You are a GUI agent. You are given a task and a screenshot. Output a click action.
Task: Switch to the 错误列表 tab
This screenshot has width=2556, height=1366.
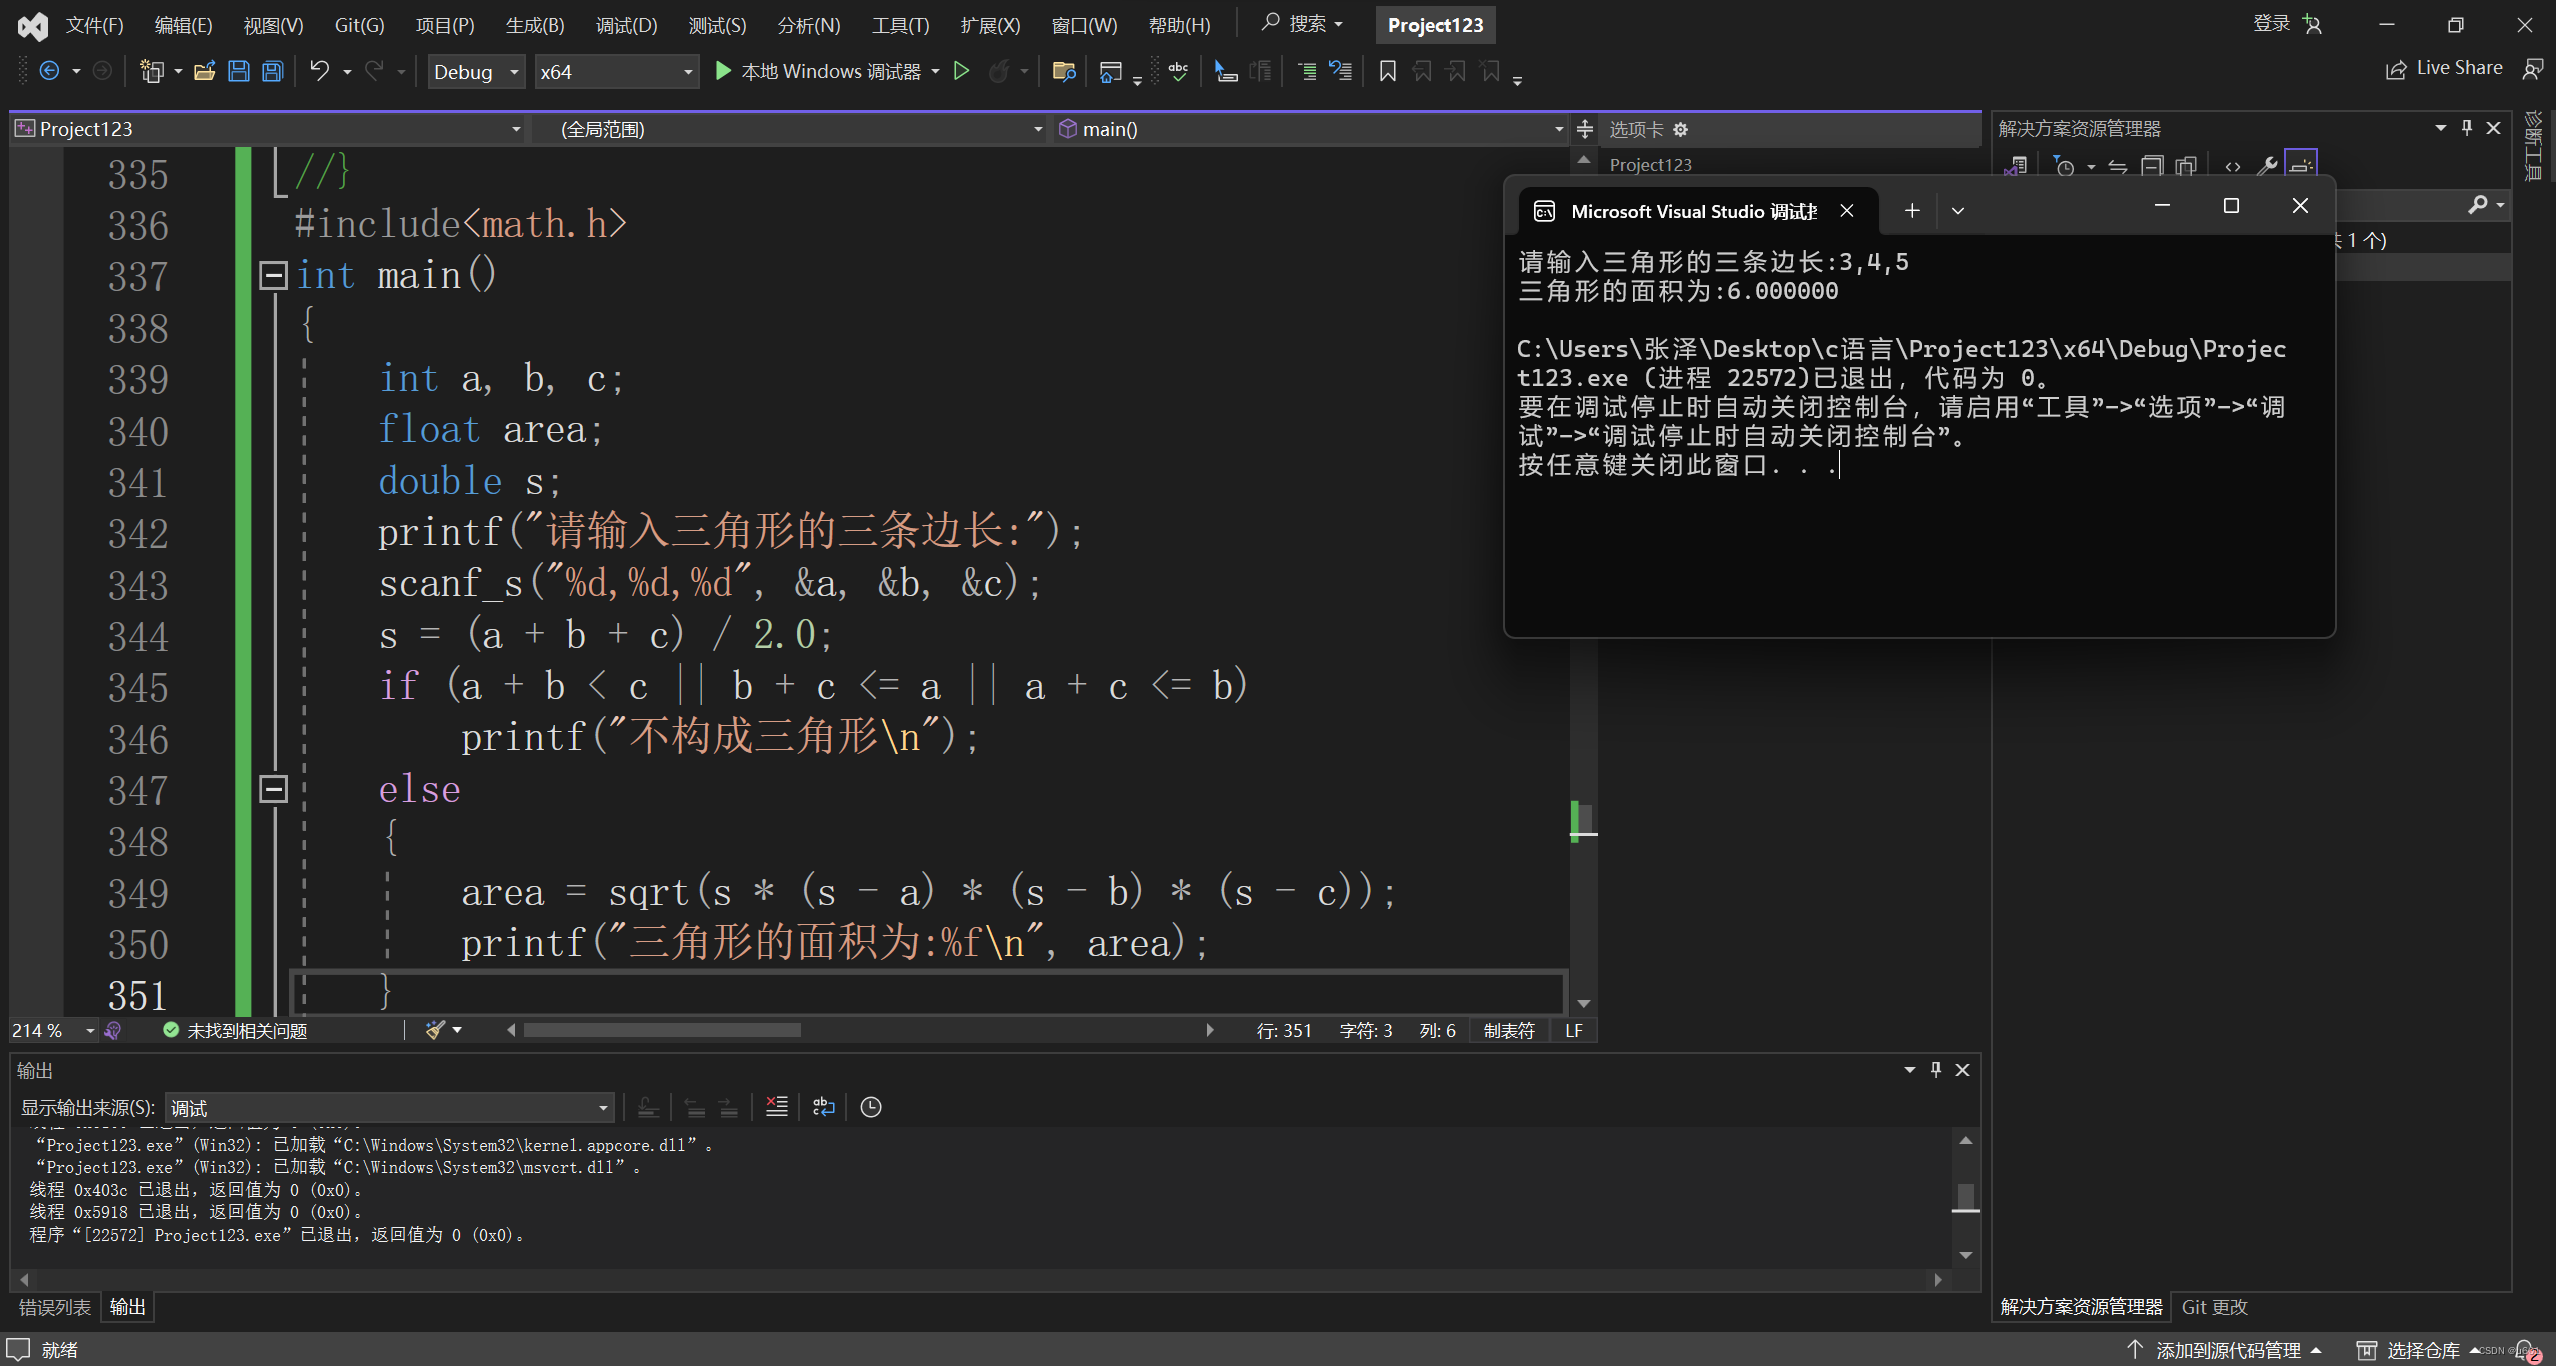[55, 1307]
